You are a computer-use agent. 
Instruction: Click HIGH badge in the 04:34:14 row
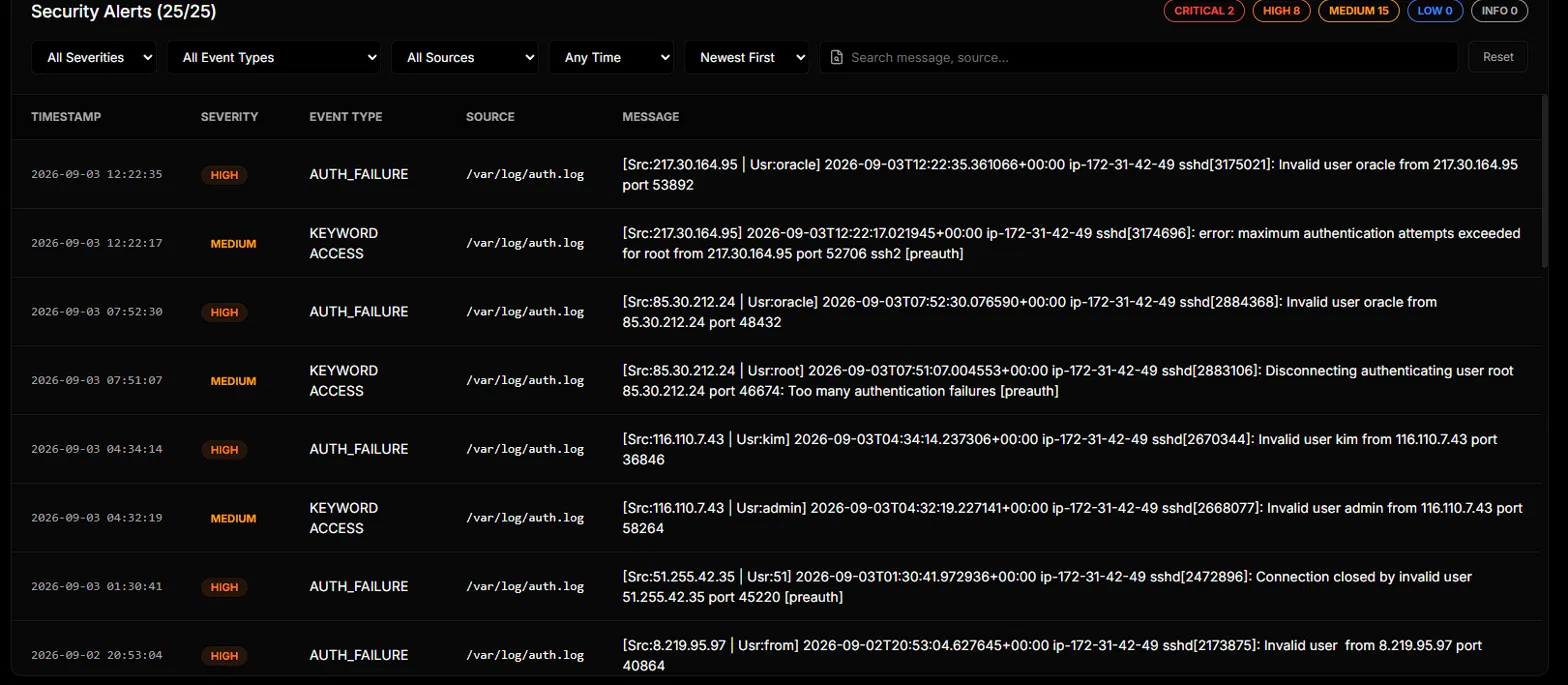click(x=224, y=450)
